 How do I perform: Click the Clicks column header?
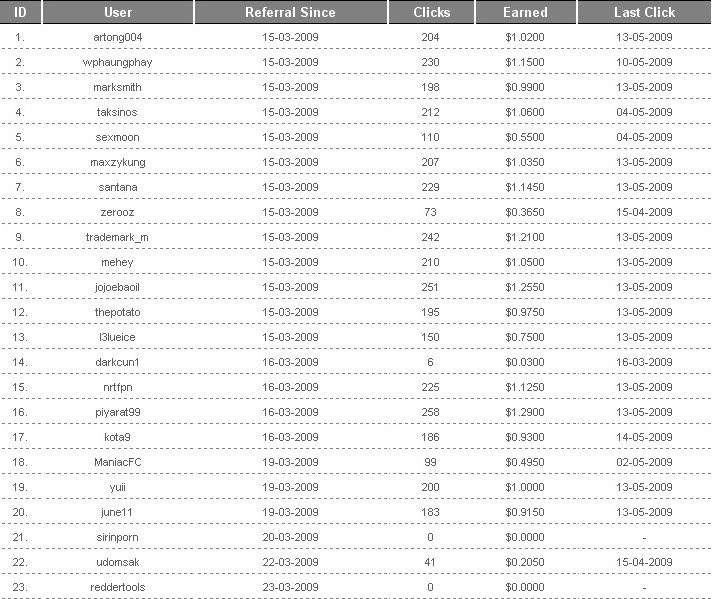click(x=431, y=12)
